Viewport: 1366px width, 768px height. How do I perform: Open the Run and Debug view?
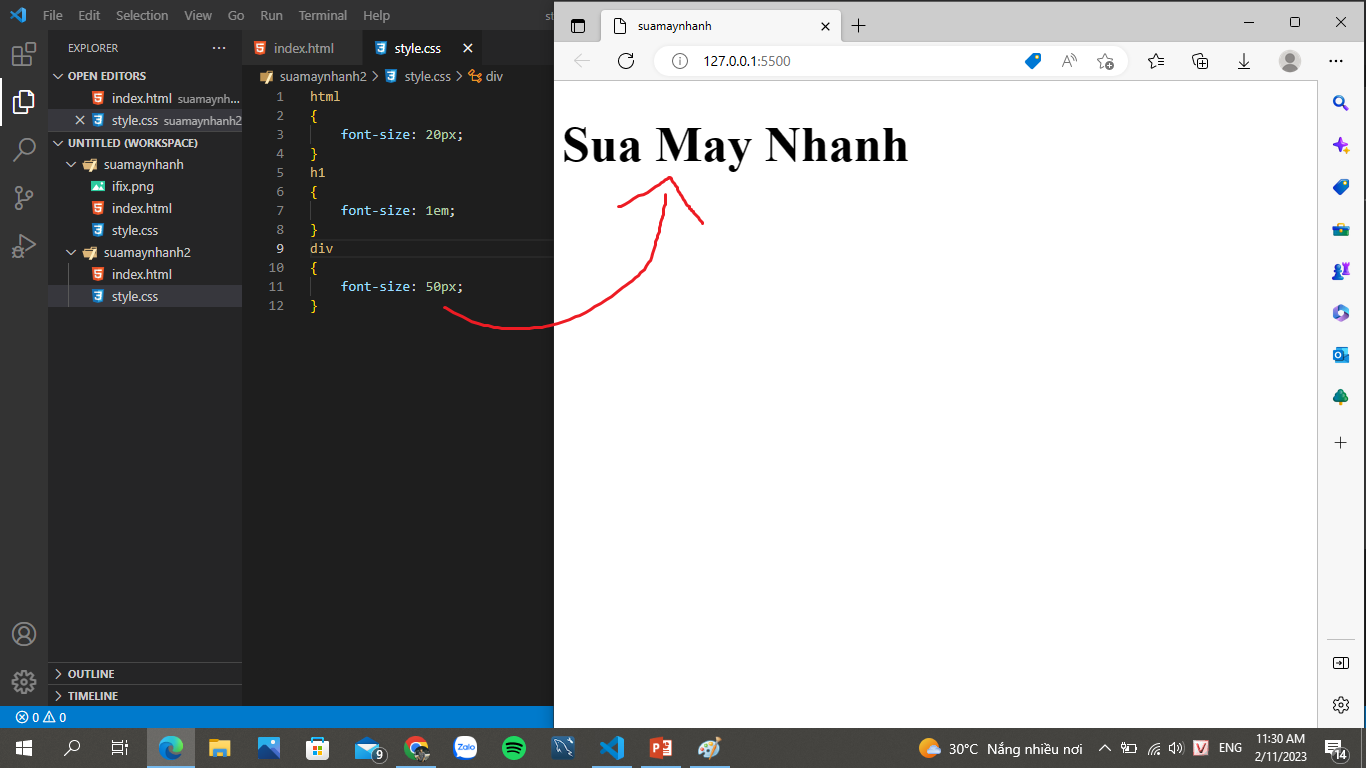point(24,246)
